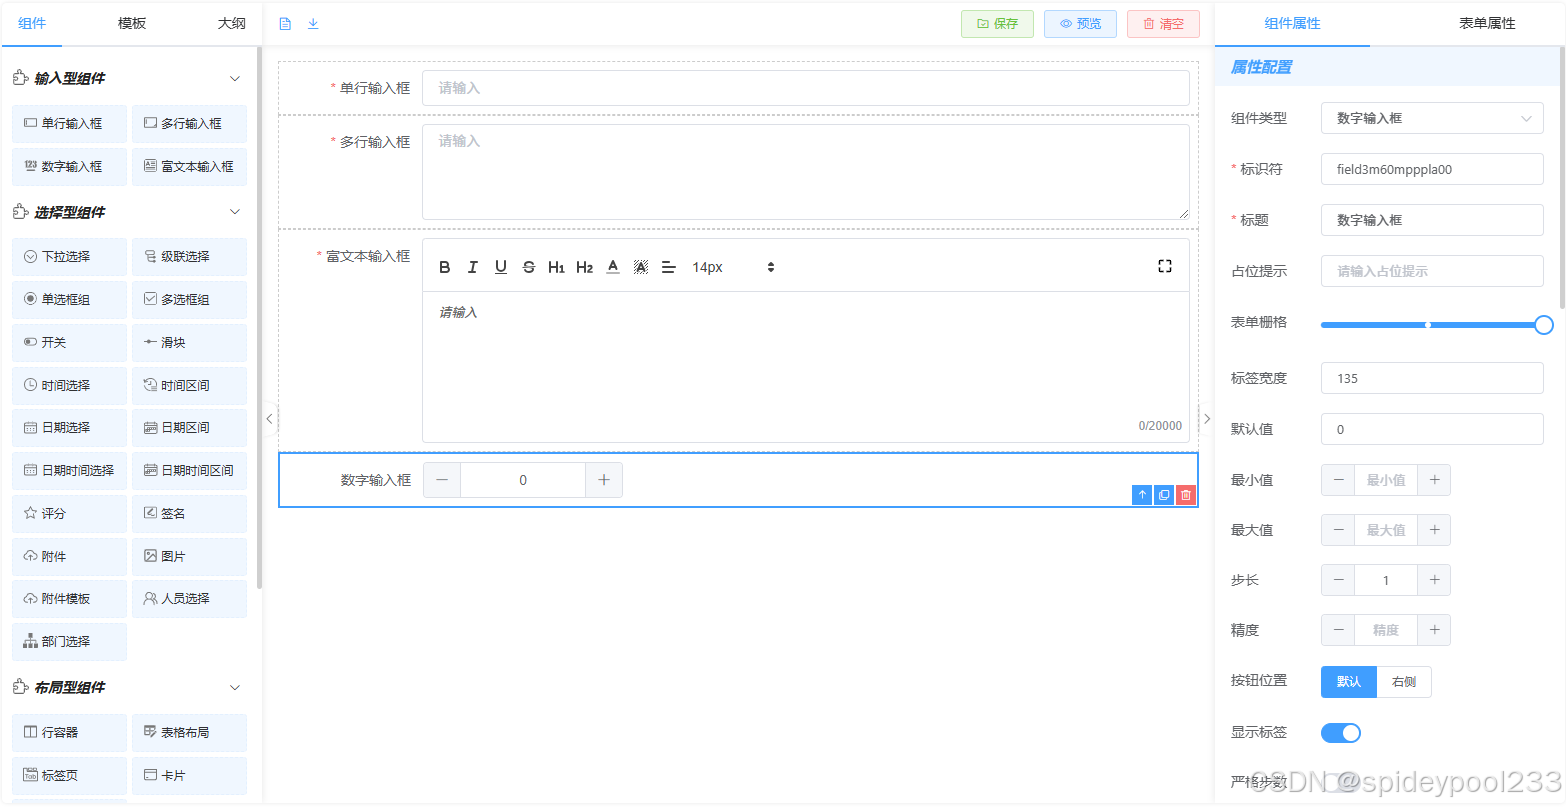1566x809 pixels.
Task: Add 评分 rating component
Action: point(70,514)
